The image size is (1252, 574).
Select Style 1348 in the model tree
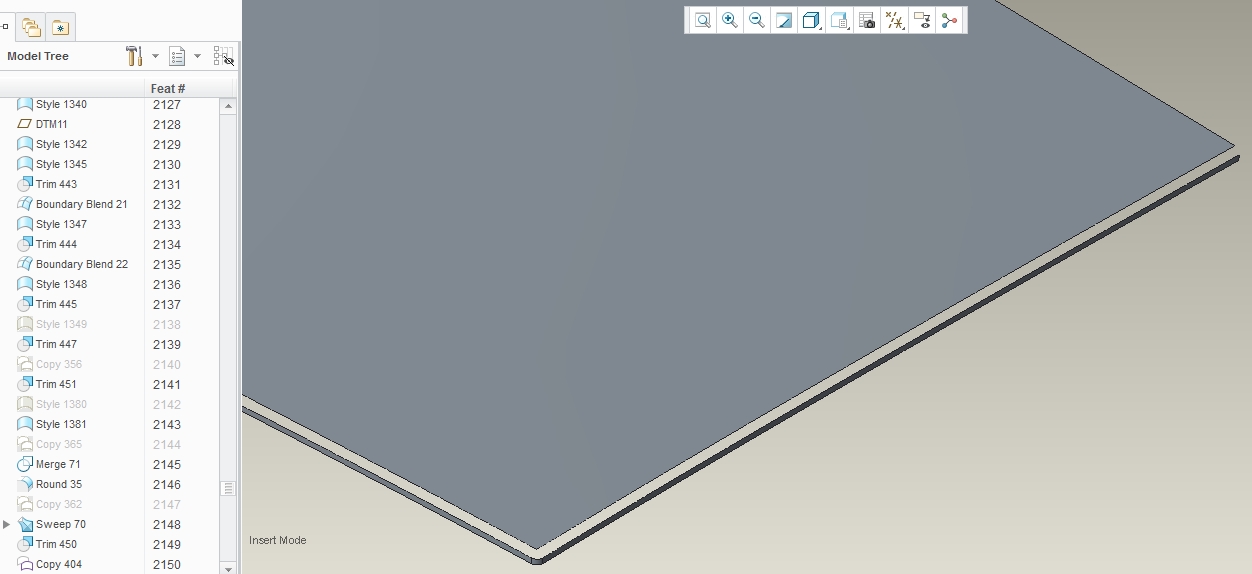coord(61,284)
